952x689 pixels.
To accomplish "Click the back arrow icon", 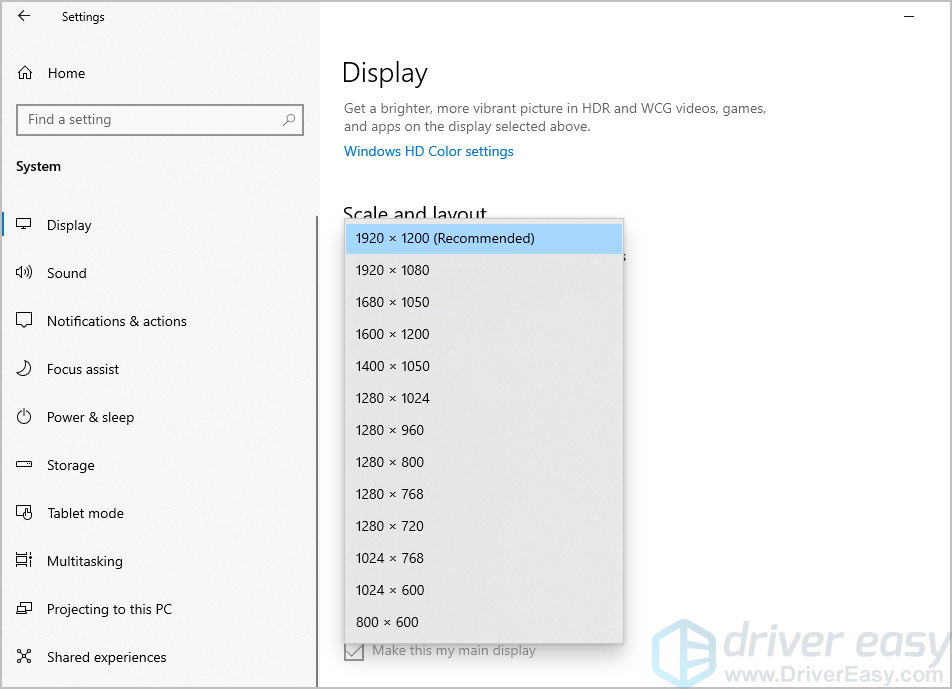I will [x=24, y=16].
